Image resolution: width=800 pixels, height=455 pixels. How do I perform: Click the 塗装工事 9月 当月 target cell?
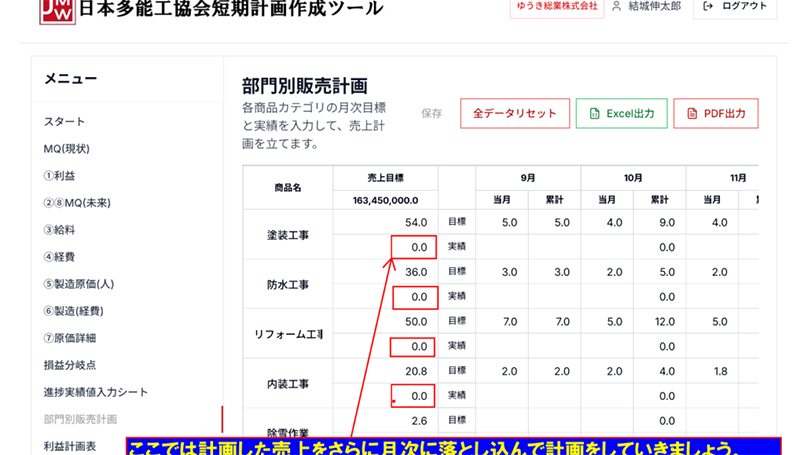pos(508,222)
